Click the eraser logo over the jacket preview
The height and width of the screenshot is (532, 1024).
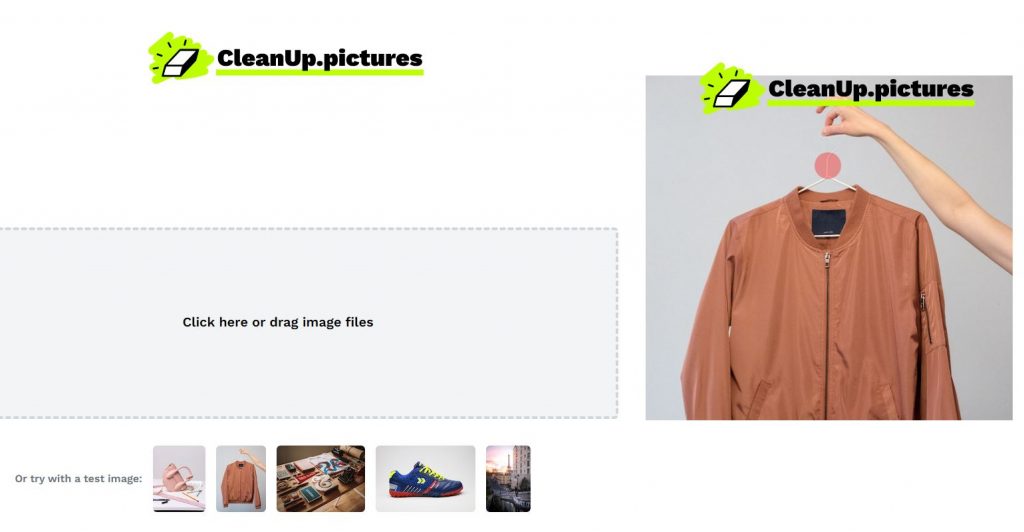tap(731, 89)
